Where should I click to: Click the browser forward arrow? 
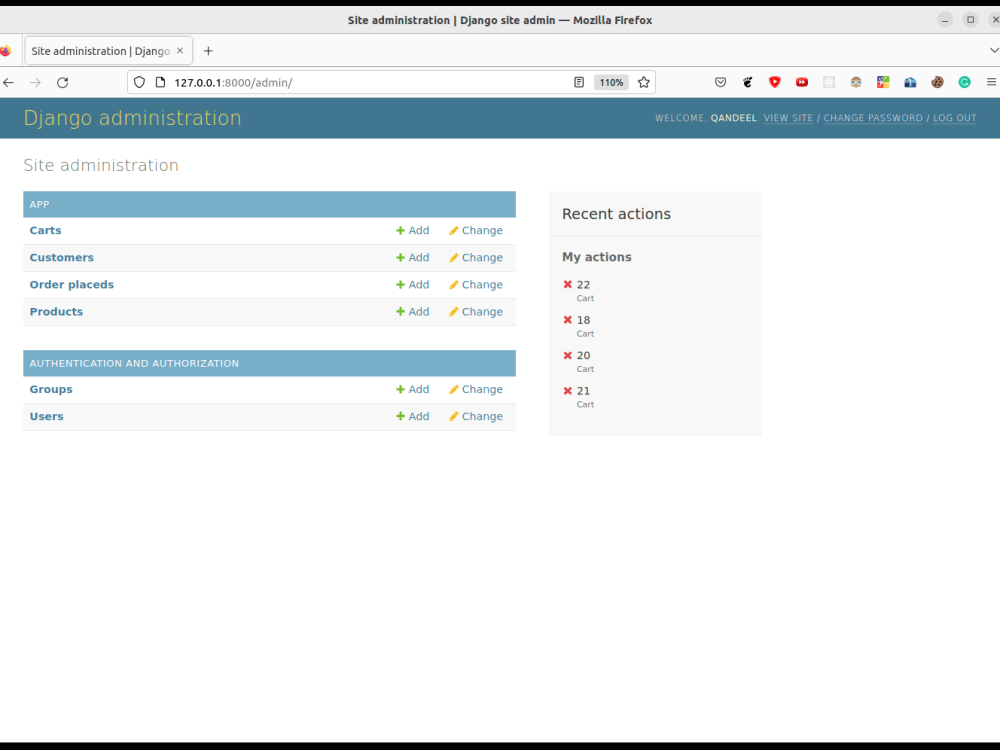point(35,82)
